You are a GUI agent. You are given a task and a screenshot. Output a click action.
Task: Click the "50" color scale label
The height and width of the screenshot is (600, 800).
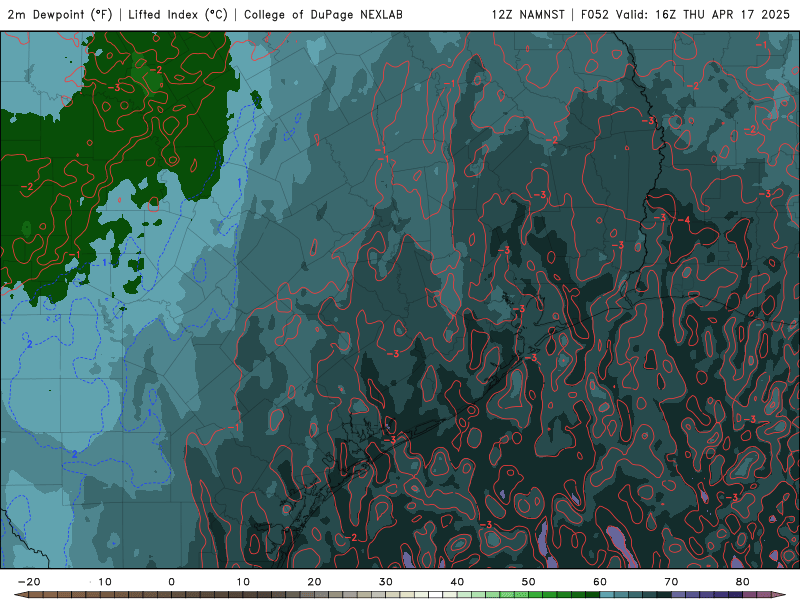coord(529,582)
